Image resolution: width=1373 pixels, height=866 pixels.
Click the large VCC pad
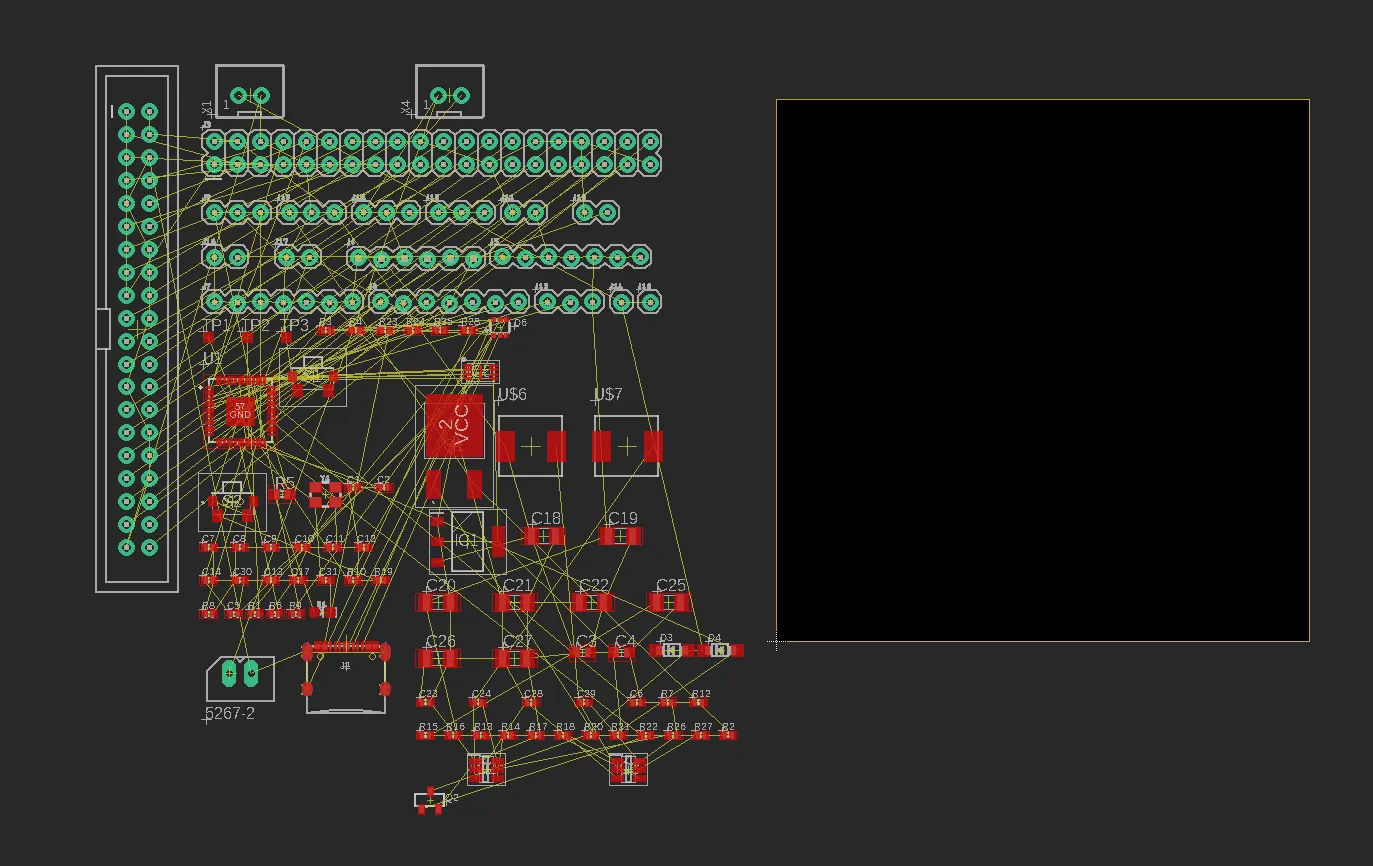point(453,426)
